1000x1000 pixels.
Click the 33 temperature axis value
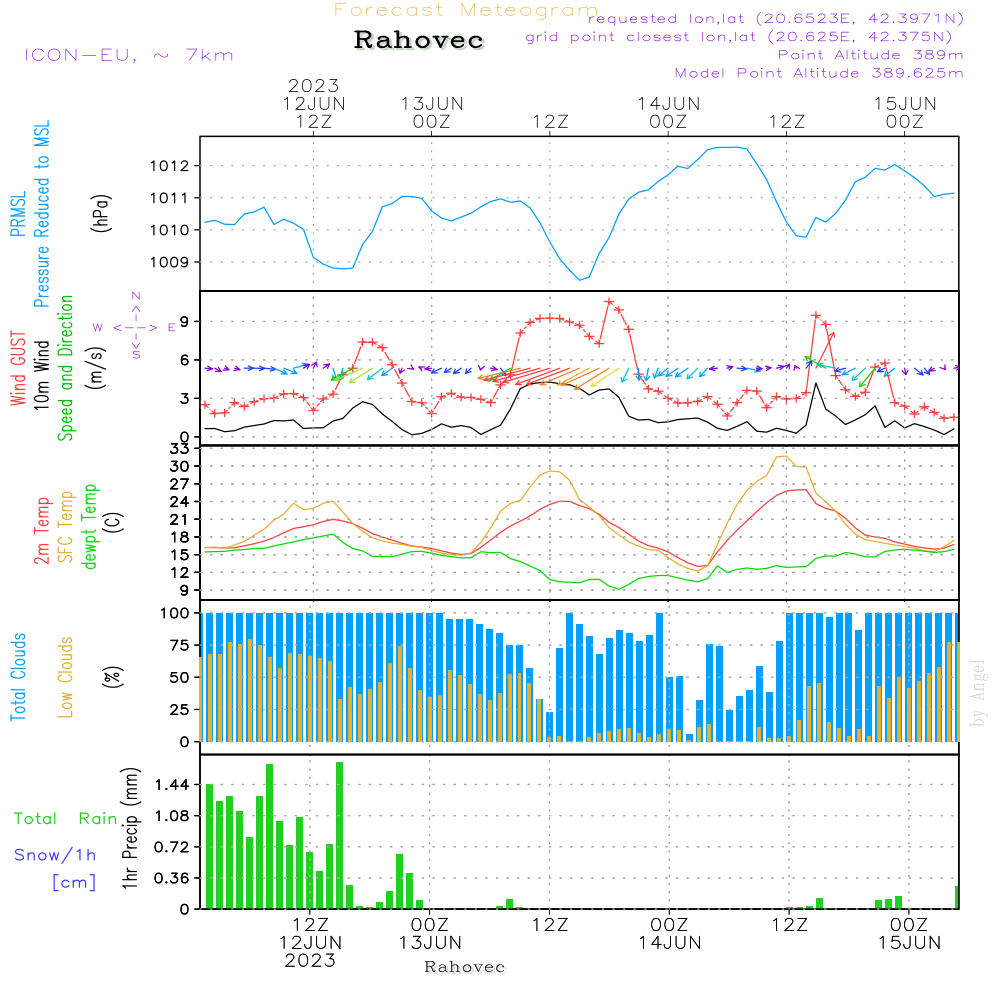180,449
